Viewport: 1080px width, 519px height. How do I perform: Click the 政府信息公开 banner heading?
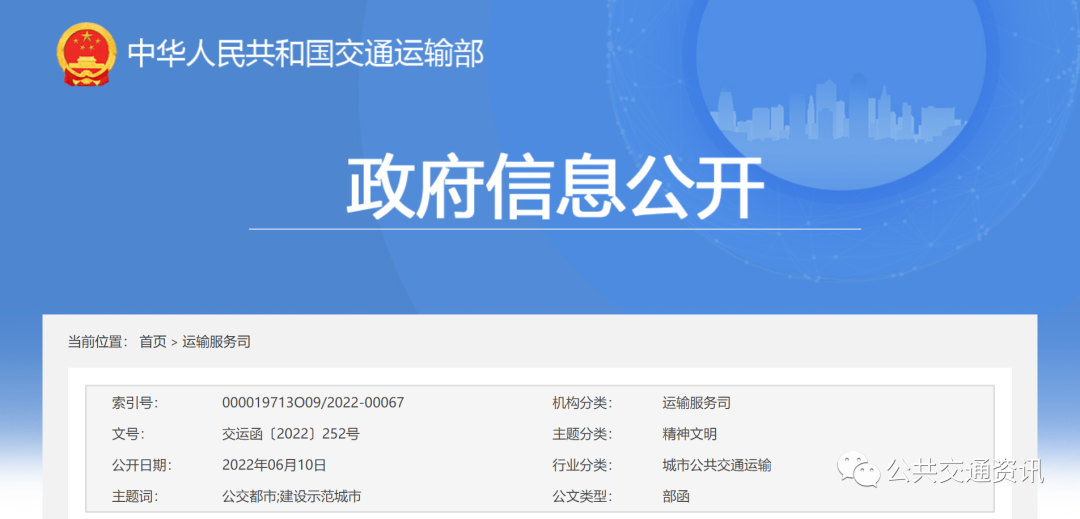pos(554,188)
